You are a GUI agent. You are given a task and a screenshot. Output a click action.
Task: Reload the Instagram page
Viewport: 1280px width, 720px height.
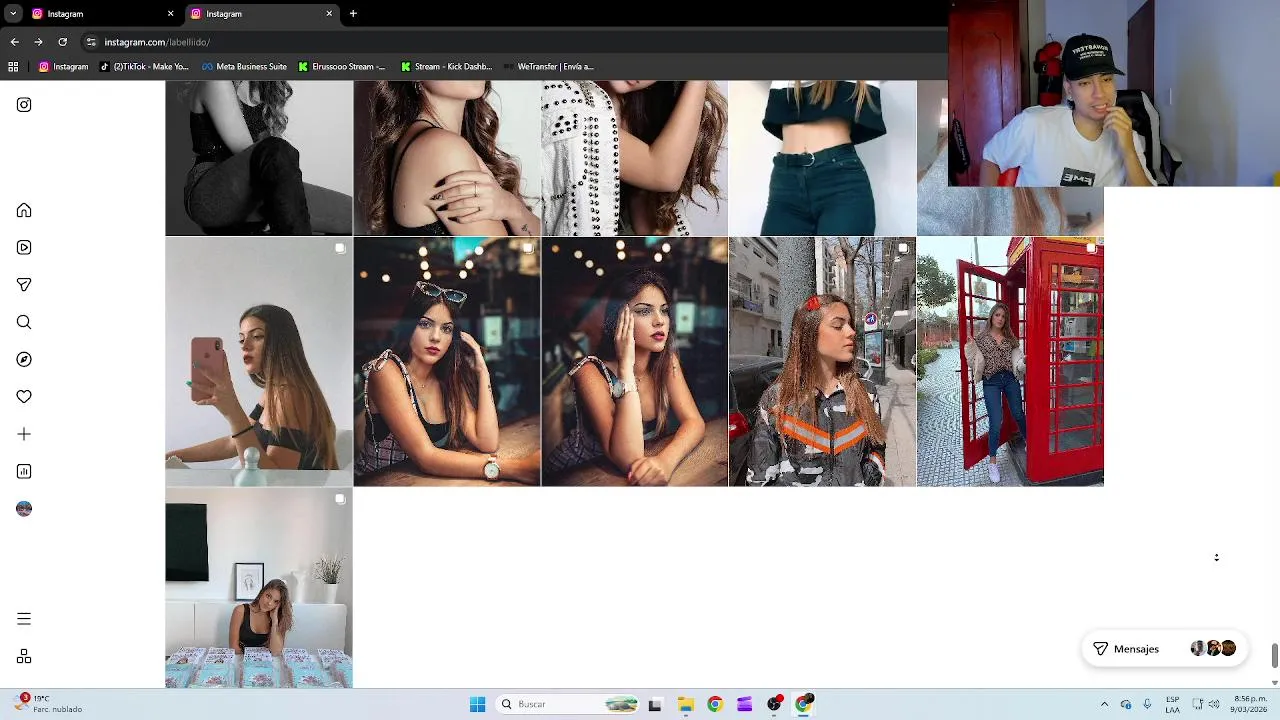62,42
